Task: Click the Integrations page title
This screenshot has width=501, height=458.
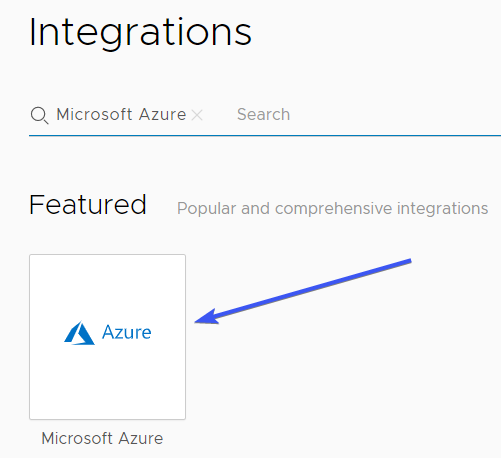Action: 140,33
